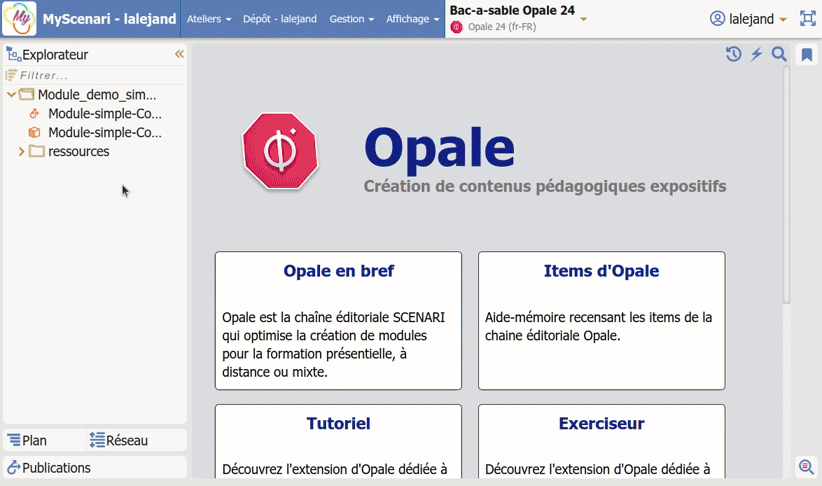
Task: Open the Tutoriel card
Action: tap(338, 441)
